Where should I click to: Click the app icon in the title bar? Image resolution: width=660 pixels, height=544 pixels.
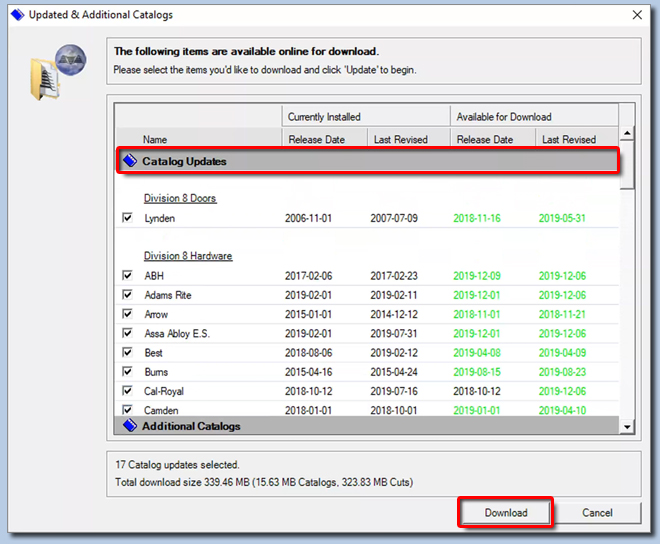point(15,15)
